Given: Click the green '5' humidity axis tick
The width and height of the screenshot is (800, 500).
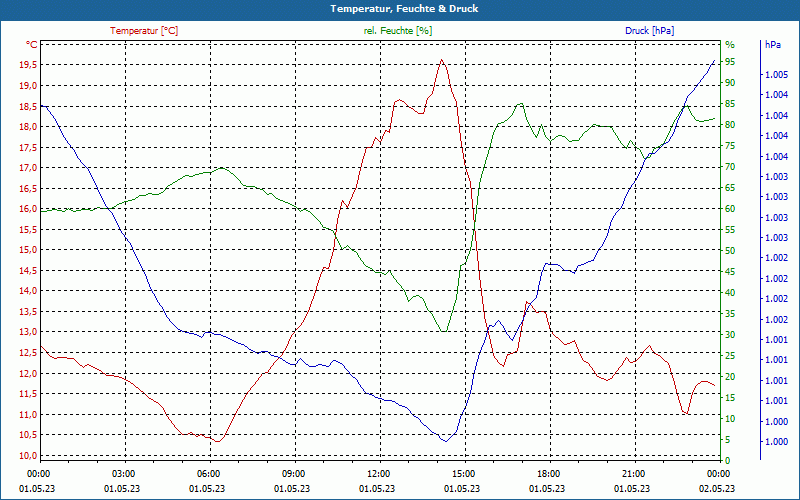Looking at the screenshot, I should click(x=728, y=440).
